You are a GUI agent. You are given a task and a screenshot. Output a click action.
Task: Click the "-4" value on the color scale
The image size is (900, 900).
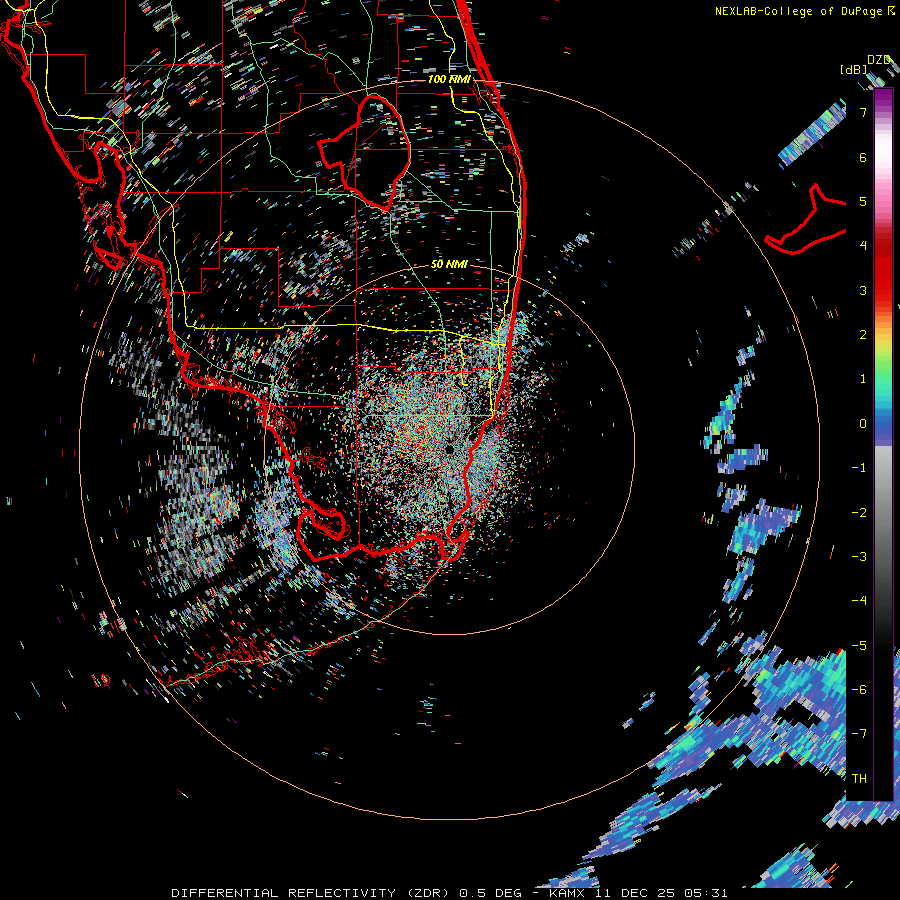coord(859,600)
